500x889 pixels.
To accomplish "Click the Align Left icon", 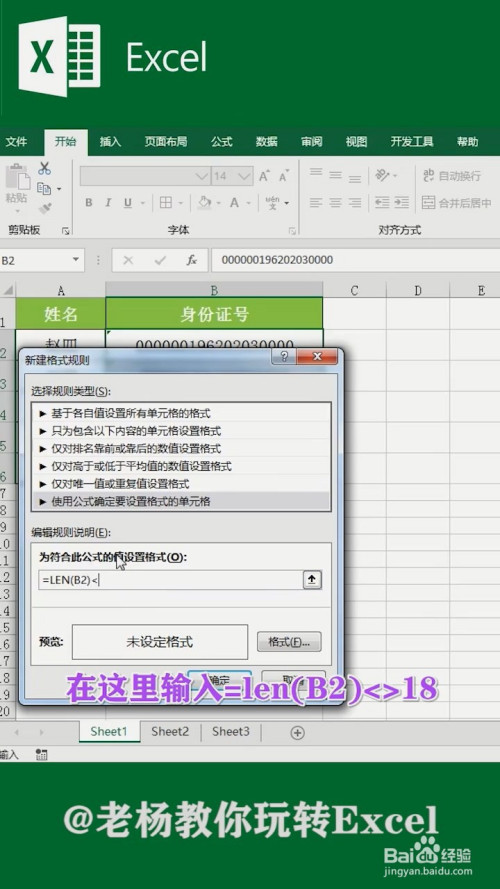I will click(x=316, y=202).
